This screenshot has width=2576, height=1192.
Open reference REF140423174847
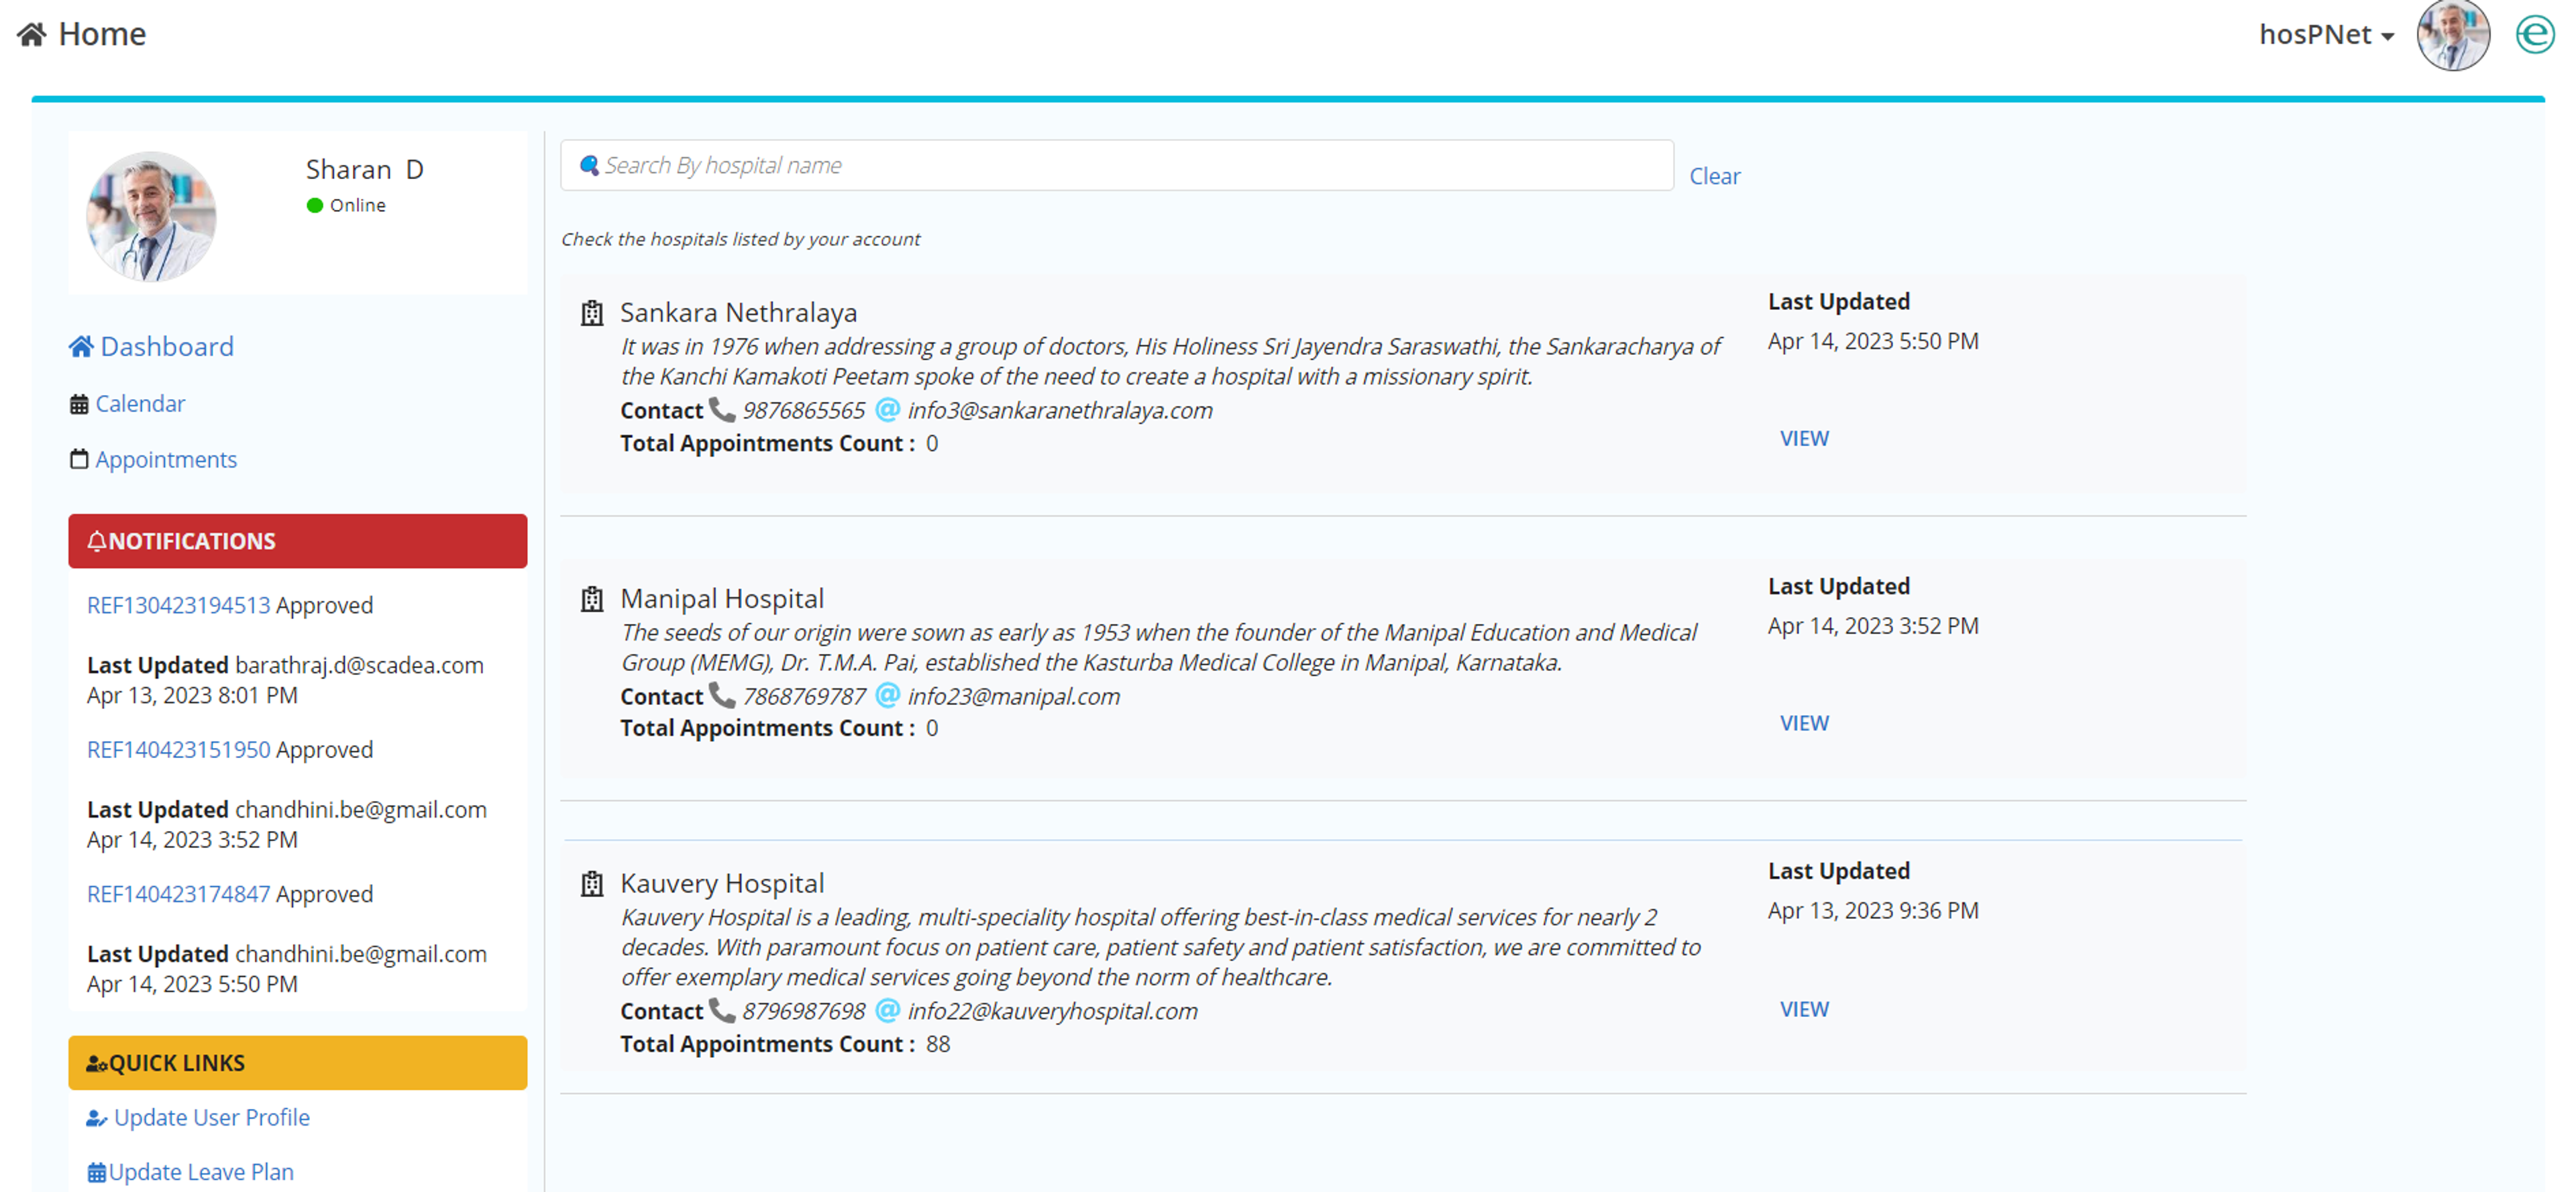178,893
